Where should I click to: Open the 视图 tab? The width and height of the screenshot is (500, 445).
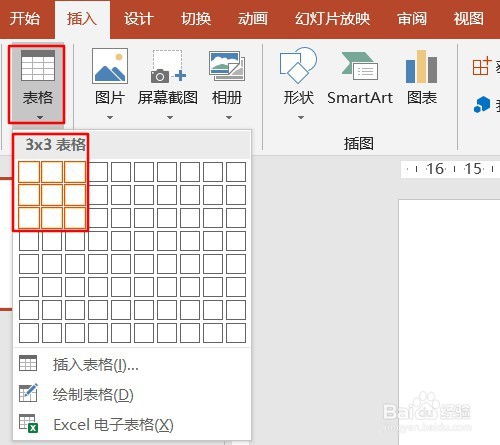[x=468, y=18]
